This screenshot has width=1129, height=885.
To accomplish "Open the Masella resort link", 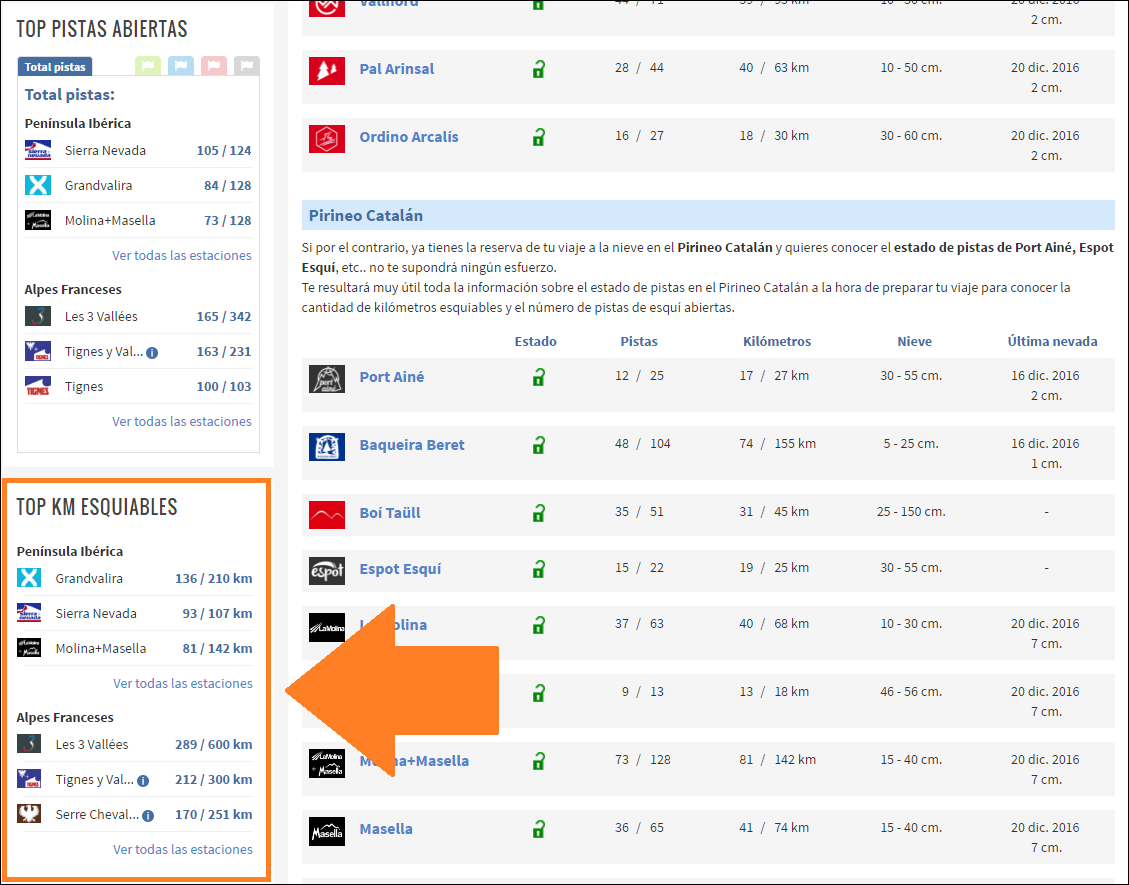I will point(386,829).
